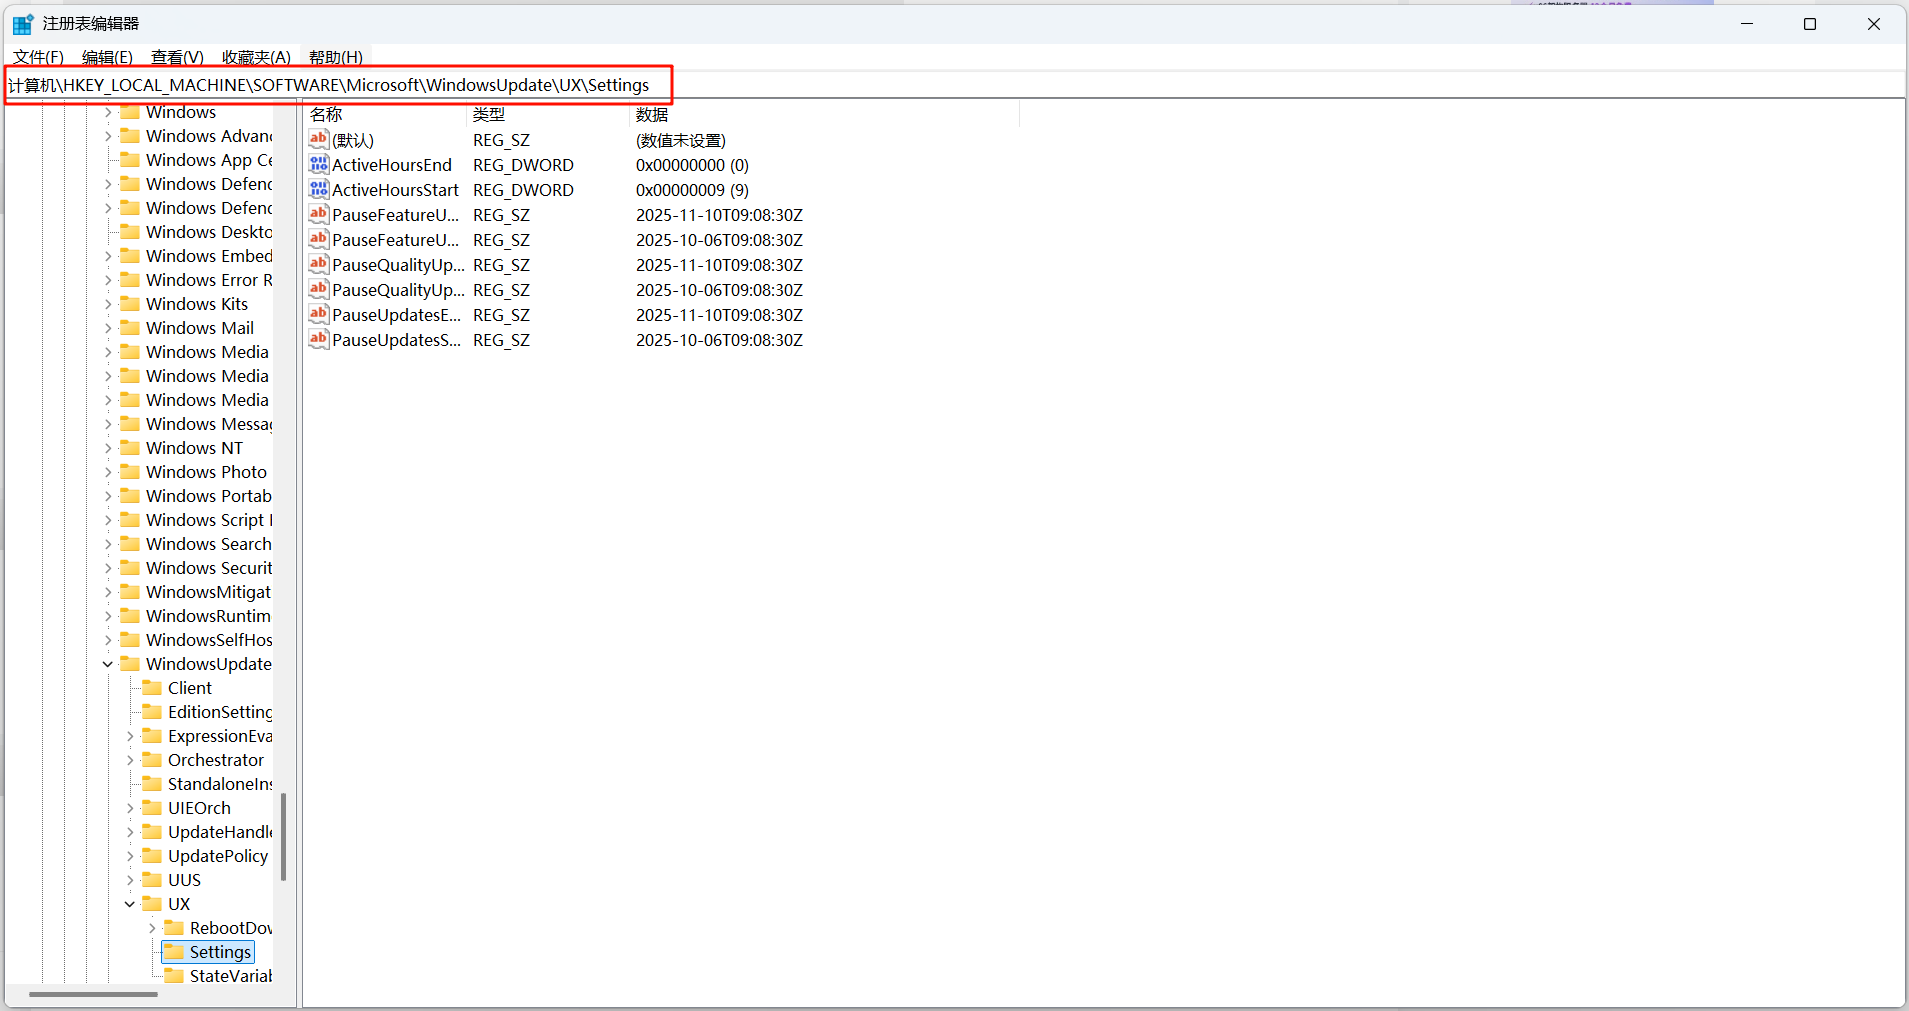
Task: Collapse the UX tree node
Action: [x=130, y=904]
